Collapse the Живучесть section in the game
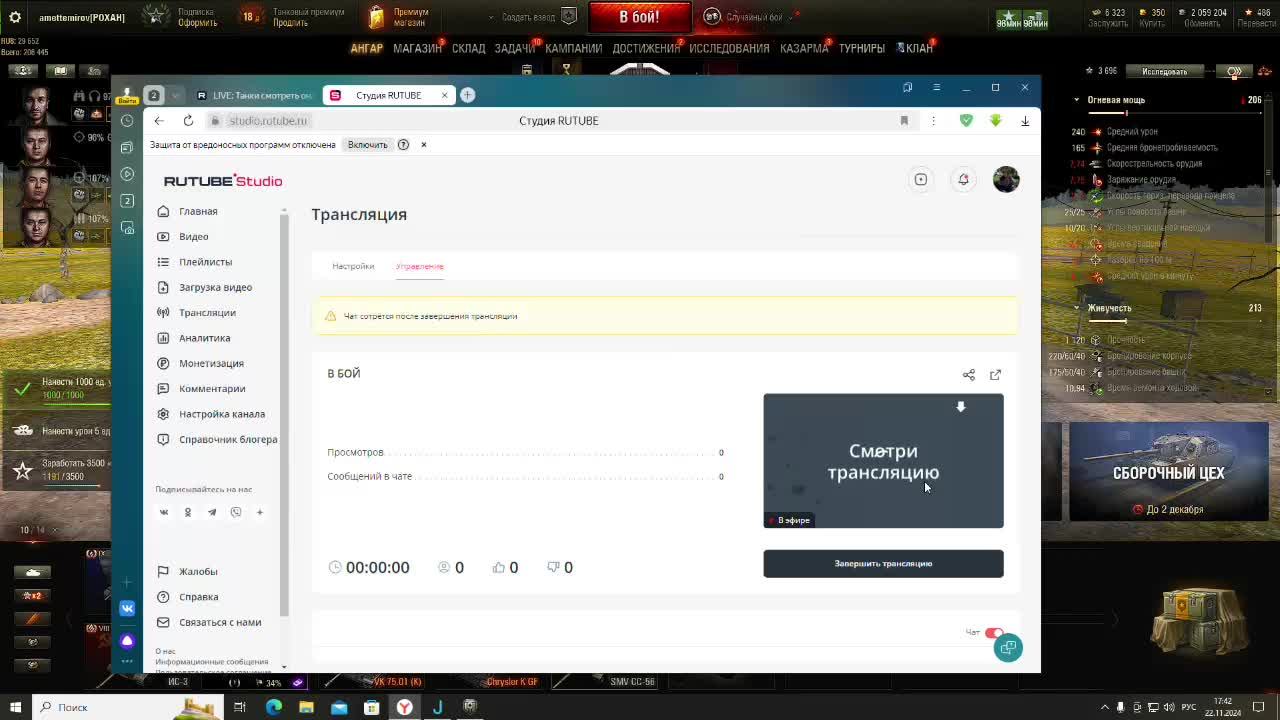 pos(1076,308)
